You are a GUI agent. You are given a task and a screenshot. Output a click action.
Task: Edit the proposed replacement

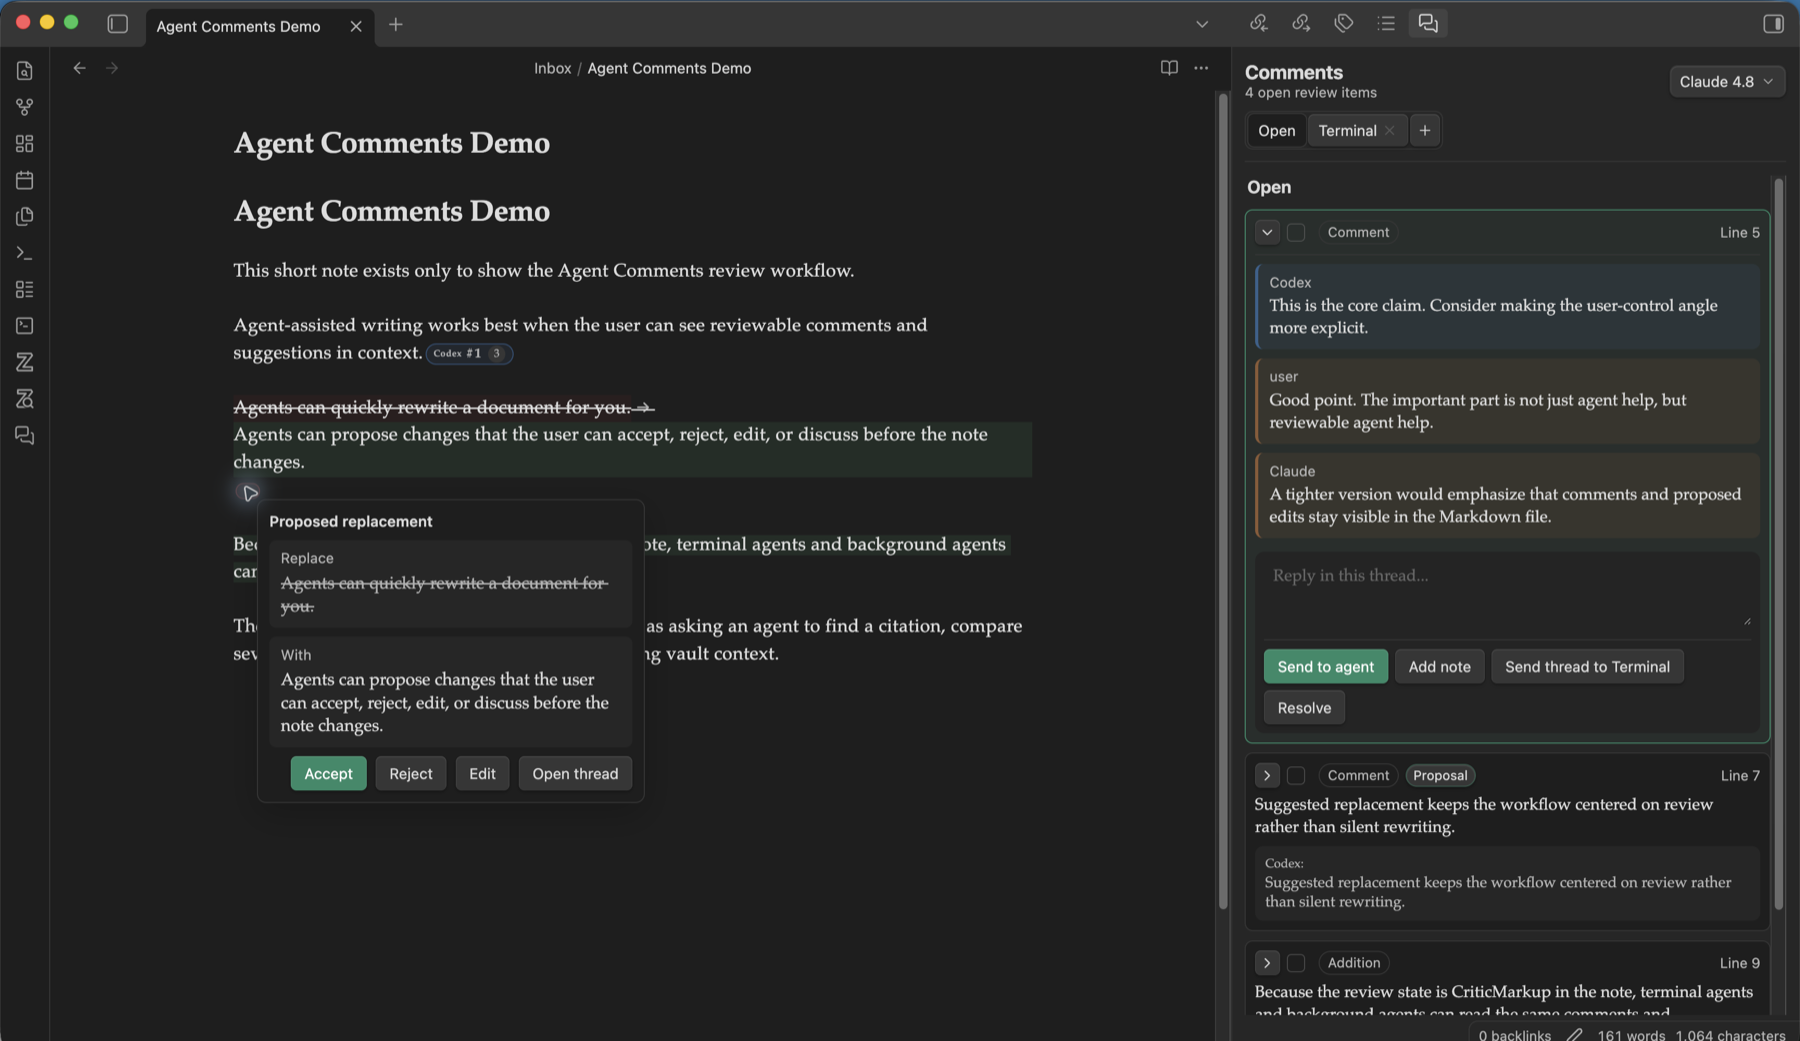pyautogui.click(x=482, y=773)
